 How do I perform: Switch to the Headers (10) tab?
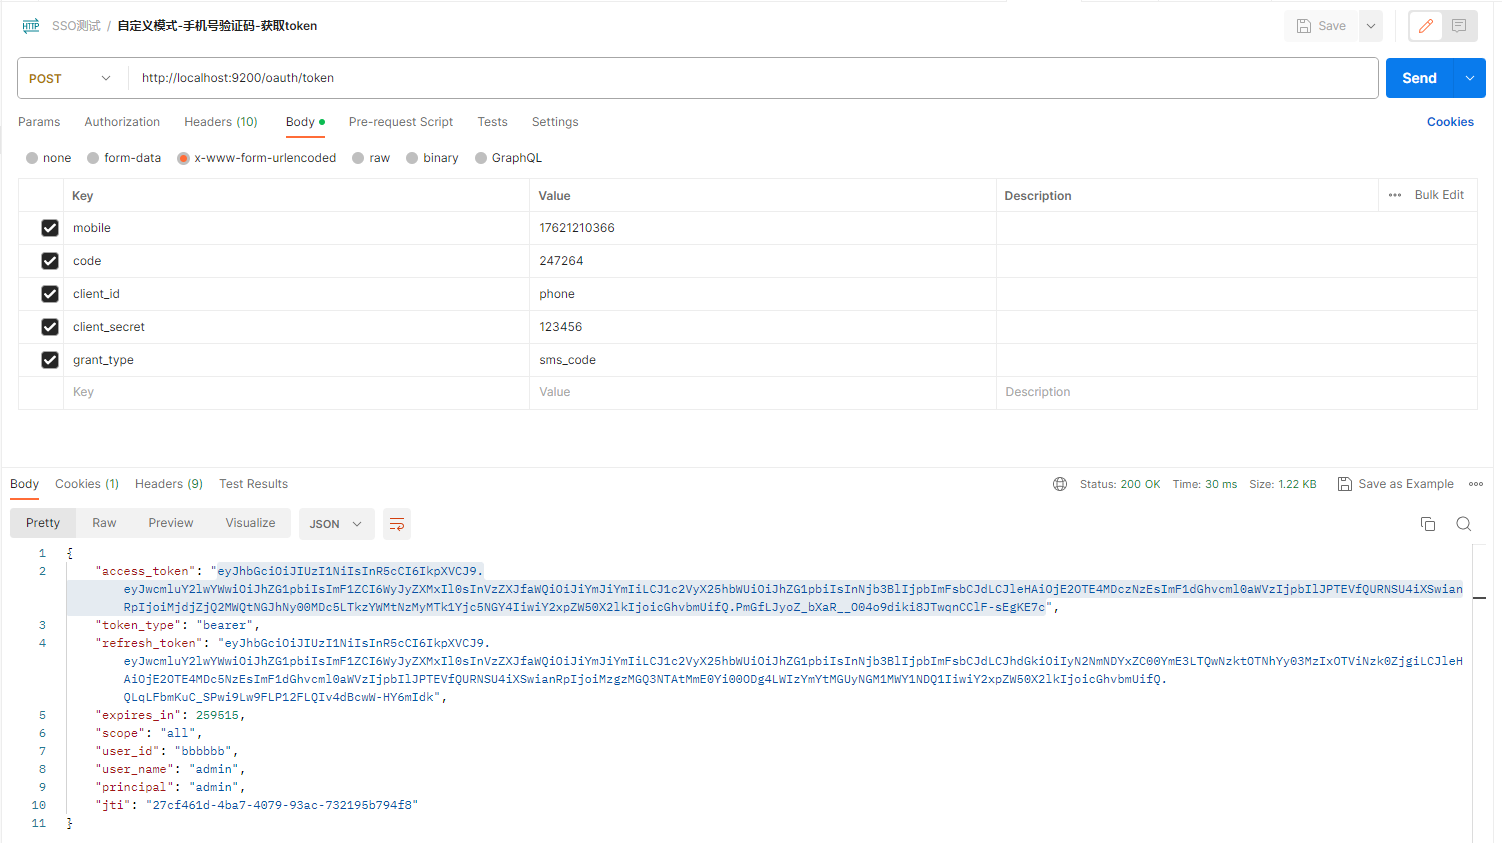coord(220,121)
